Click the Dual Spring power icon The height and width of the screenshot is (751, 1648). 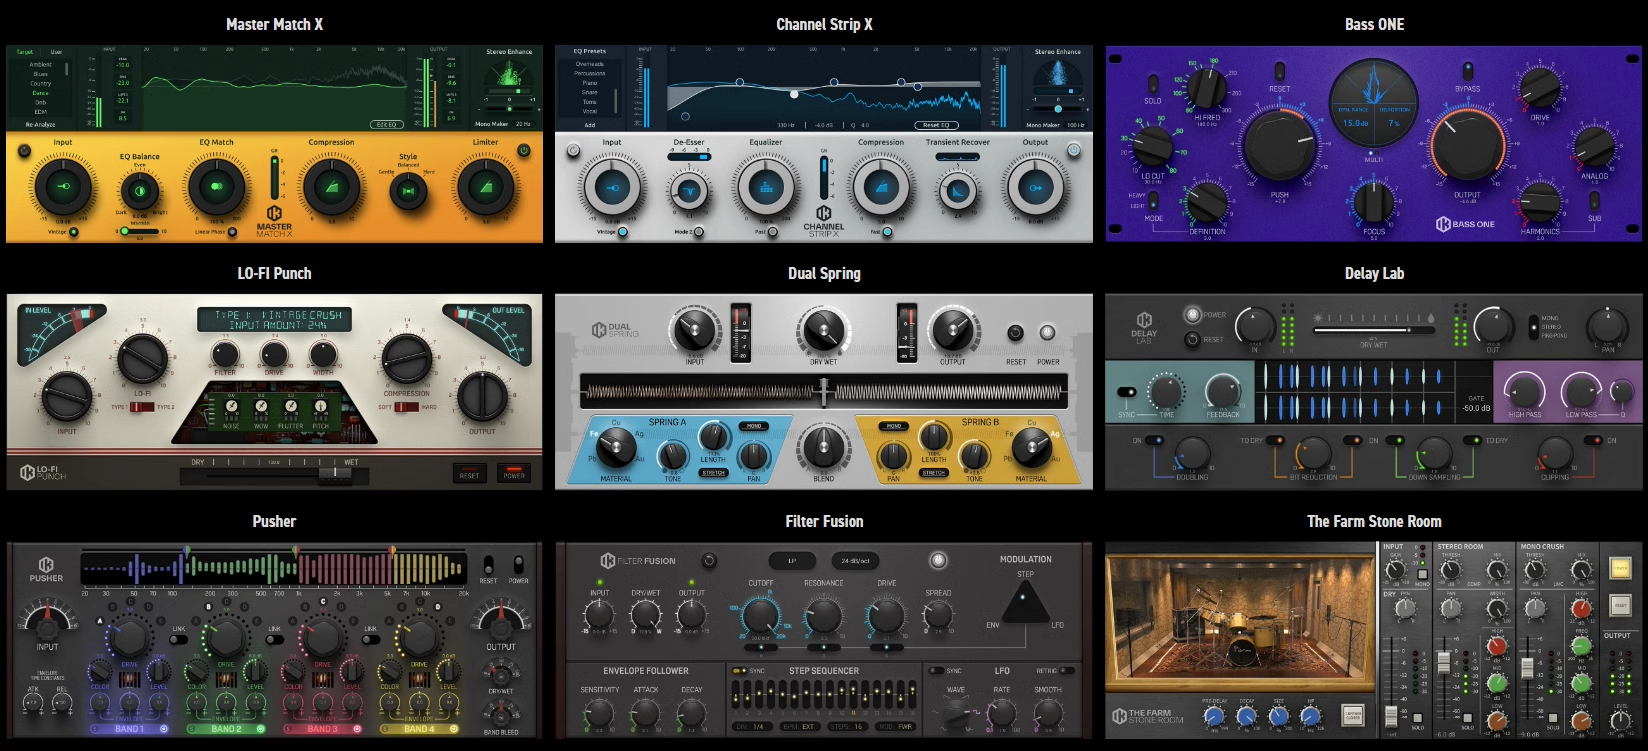[x=1047, y=333]
